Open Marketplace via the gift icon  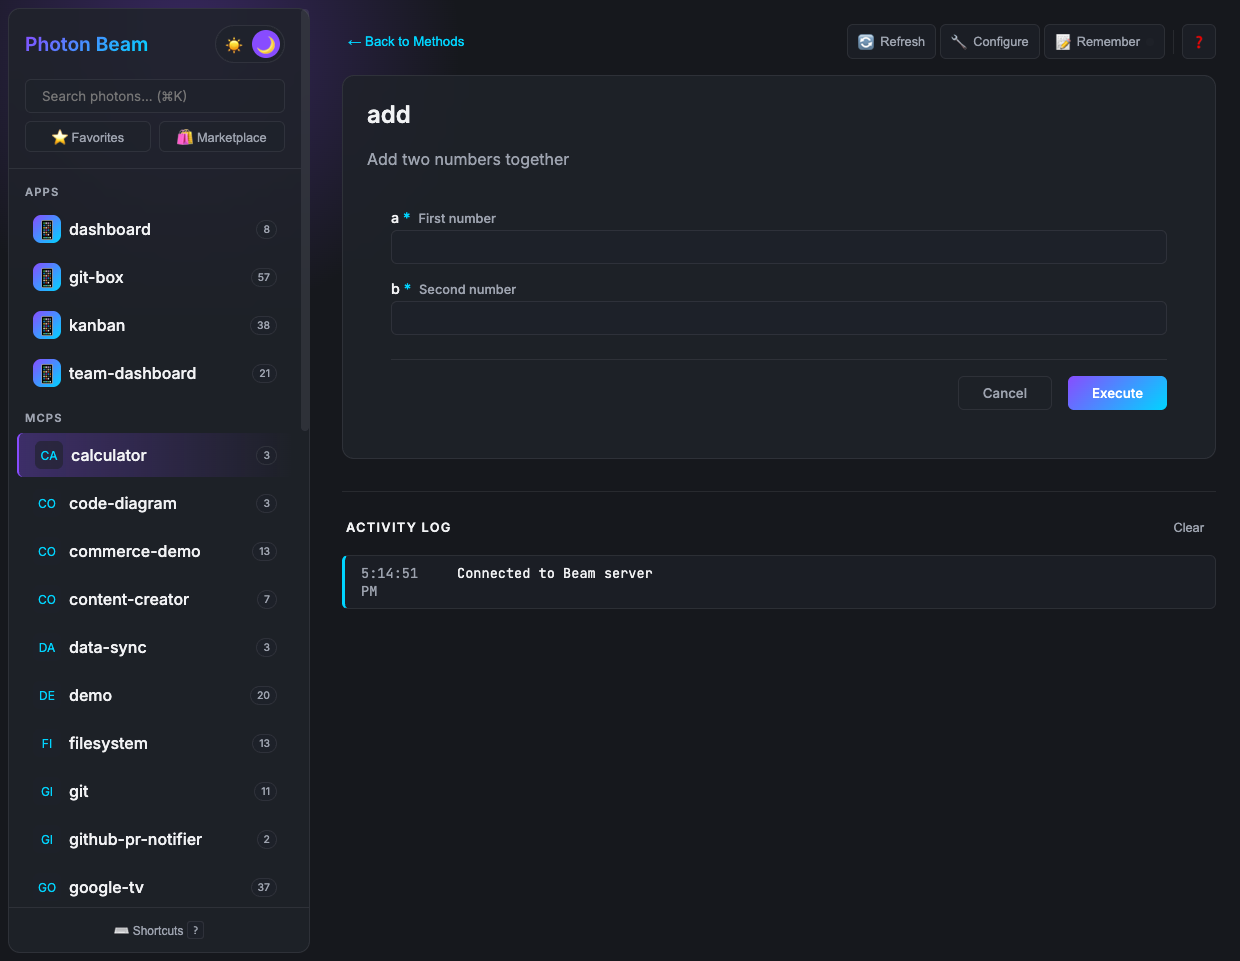[x=185, y=136]
